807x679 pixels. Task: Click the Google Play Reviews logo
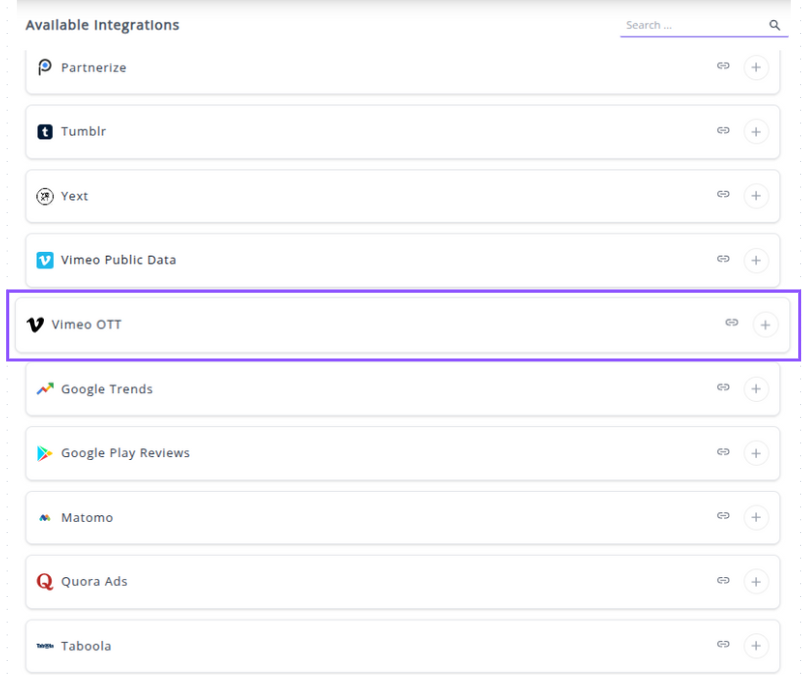click(x=44, y=453)
